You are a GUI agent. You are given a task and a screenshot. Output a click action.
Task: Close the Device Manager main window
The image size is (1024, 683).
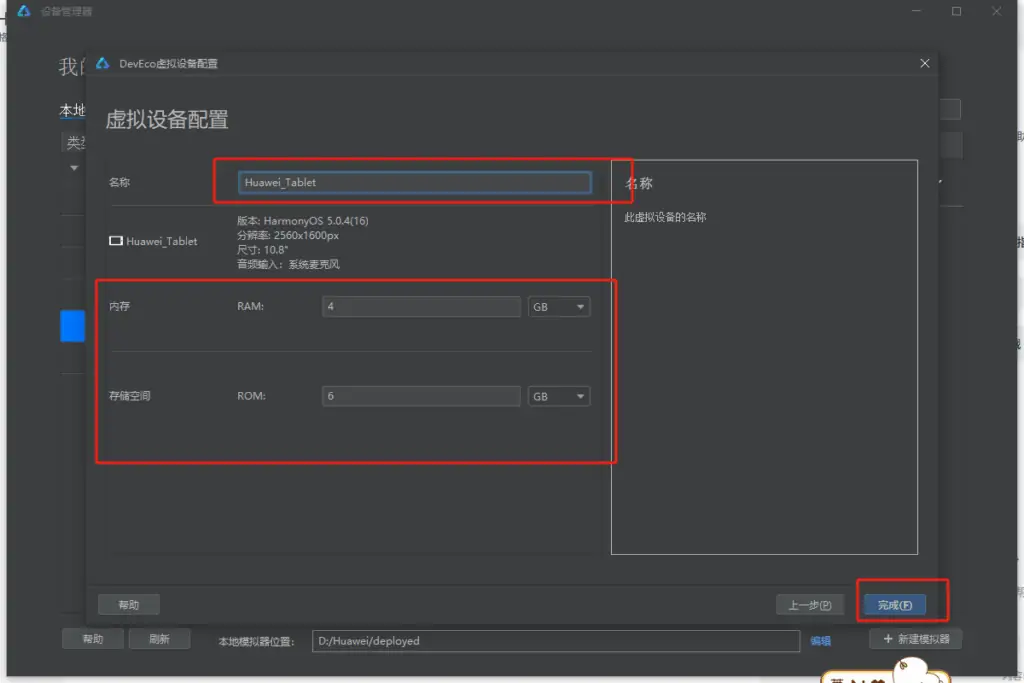998,11
